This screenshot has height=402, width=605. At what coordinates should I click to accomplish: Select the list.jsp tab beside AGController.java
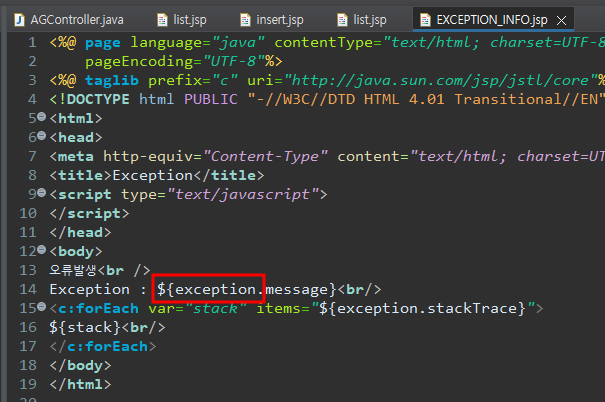click(181, 20)
